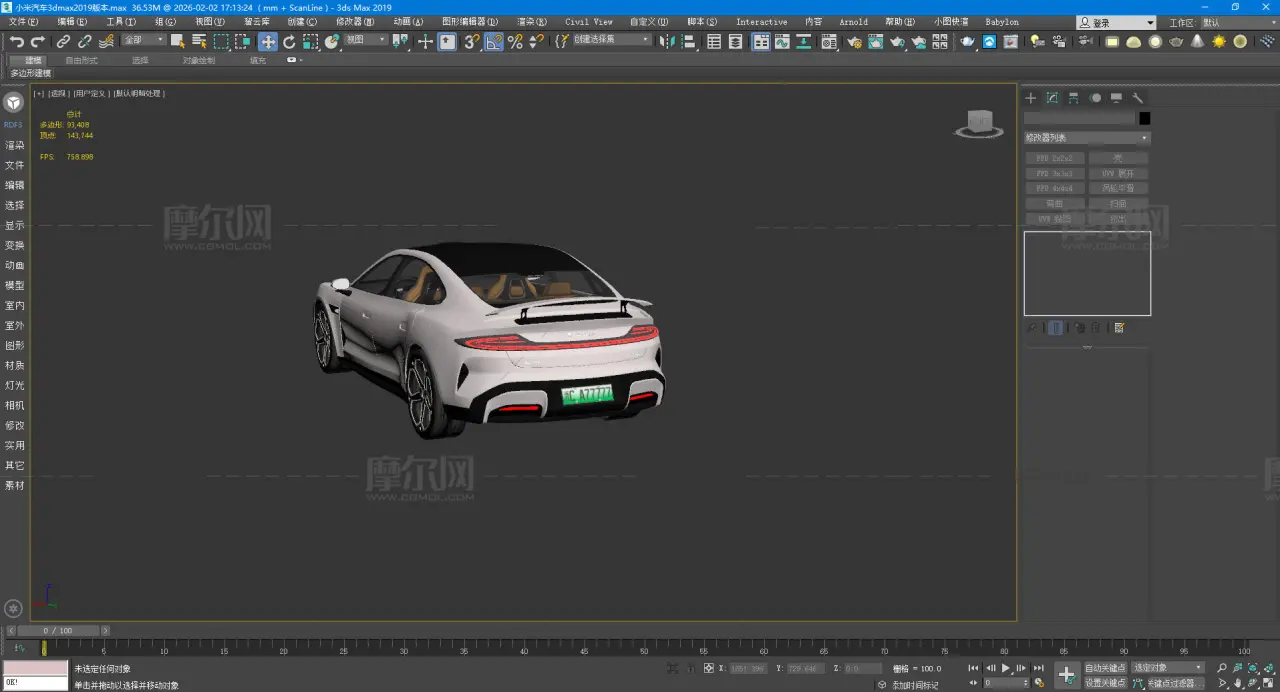Open the 创建选择集 named selection dropdown
1280x692 pixels.
click(612, 40)
